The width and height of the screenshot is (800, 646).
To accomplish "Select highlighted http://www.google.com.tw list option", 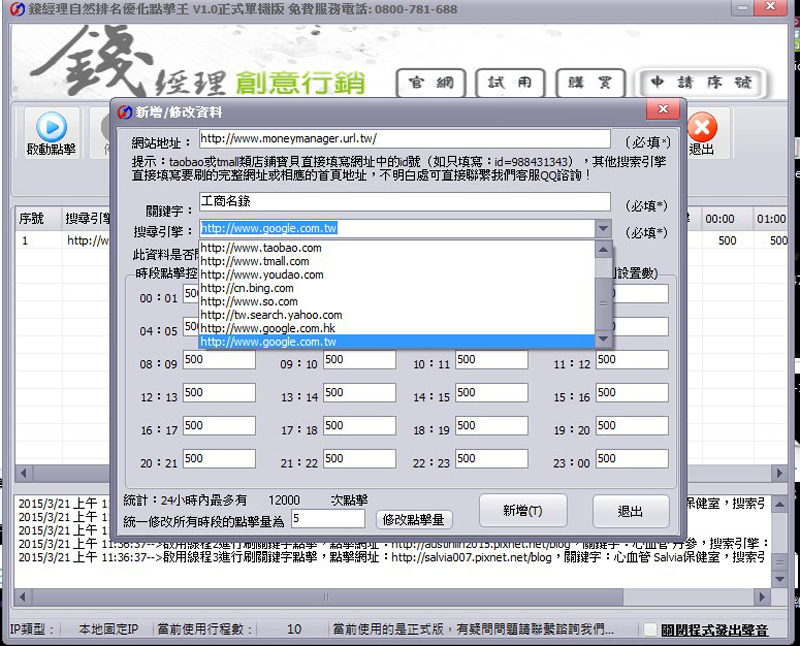I will tap(397, 341).
